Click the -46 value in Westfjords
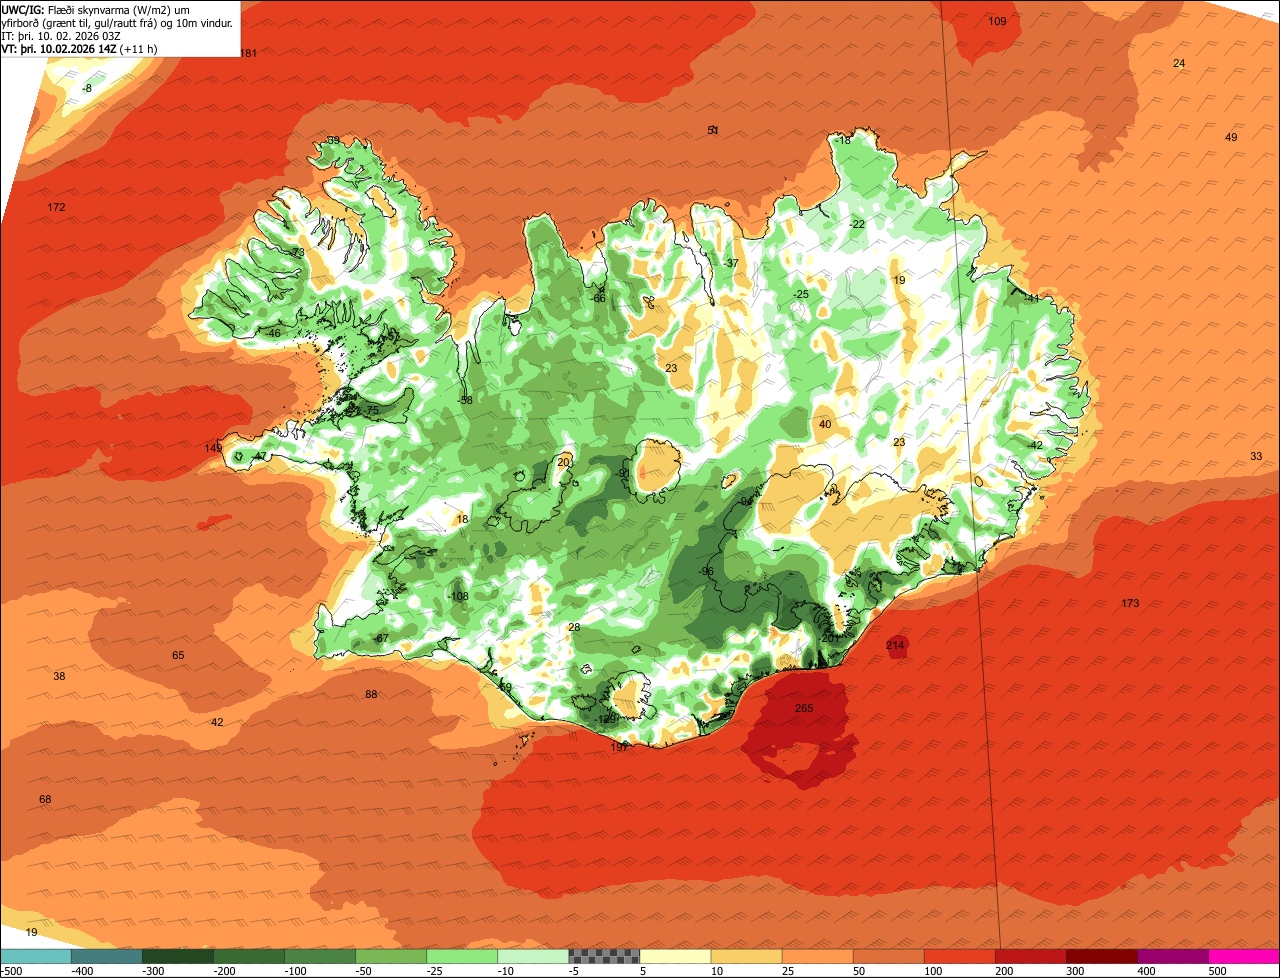Image resolution: width=1280 pixels, height=978 pixels. tap(273, 333)
